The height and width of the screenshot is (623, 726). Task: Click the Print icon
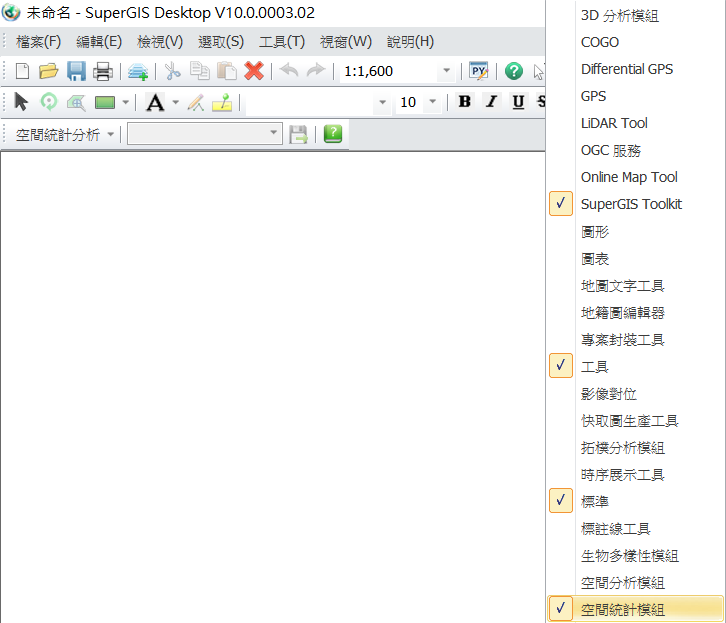[103, 71]
